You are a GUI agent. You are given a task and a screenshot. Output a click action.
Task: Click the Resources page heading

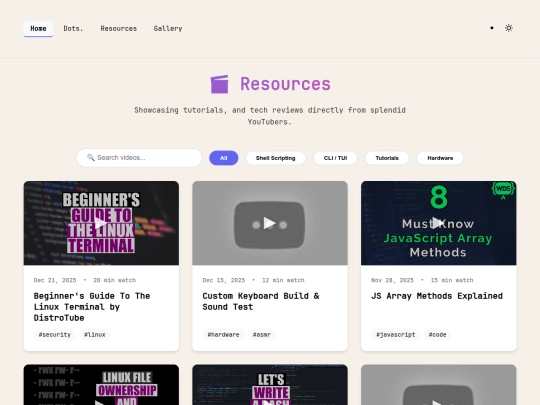click(285, 84)
